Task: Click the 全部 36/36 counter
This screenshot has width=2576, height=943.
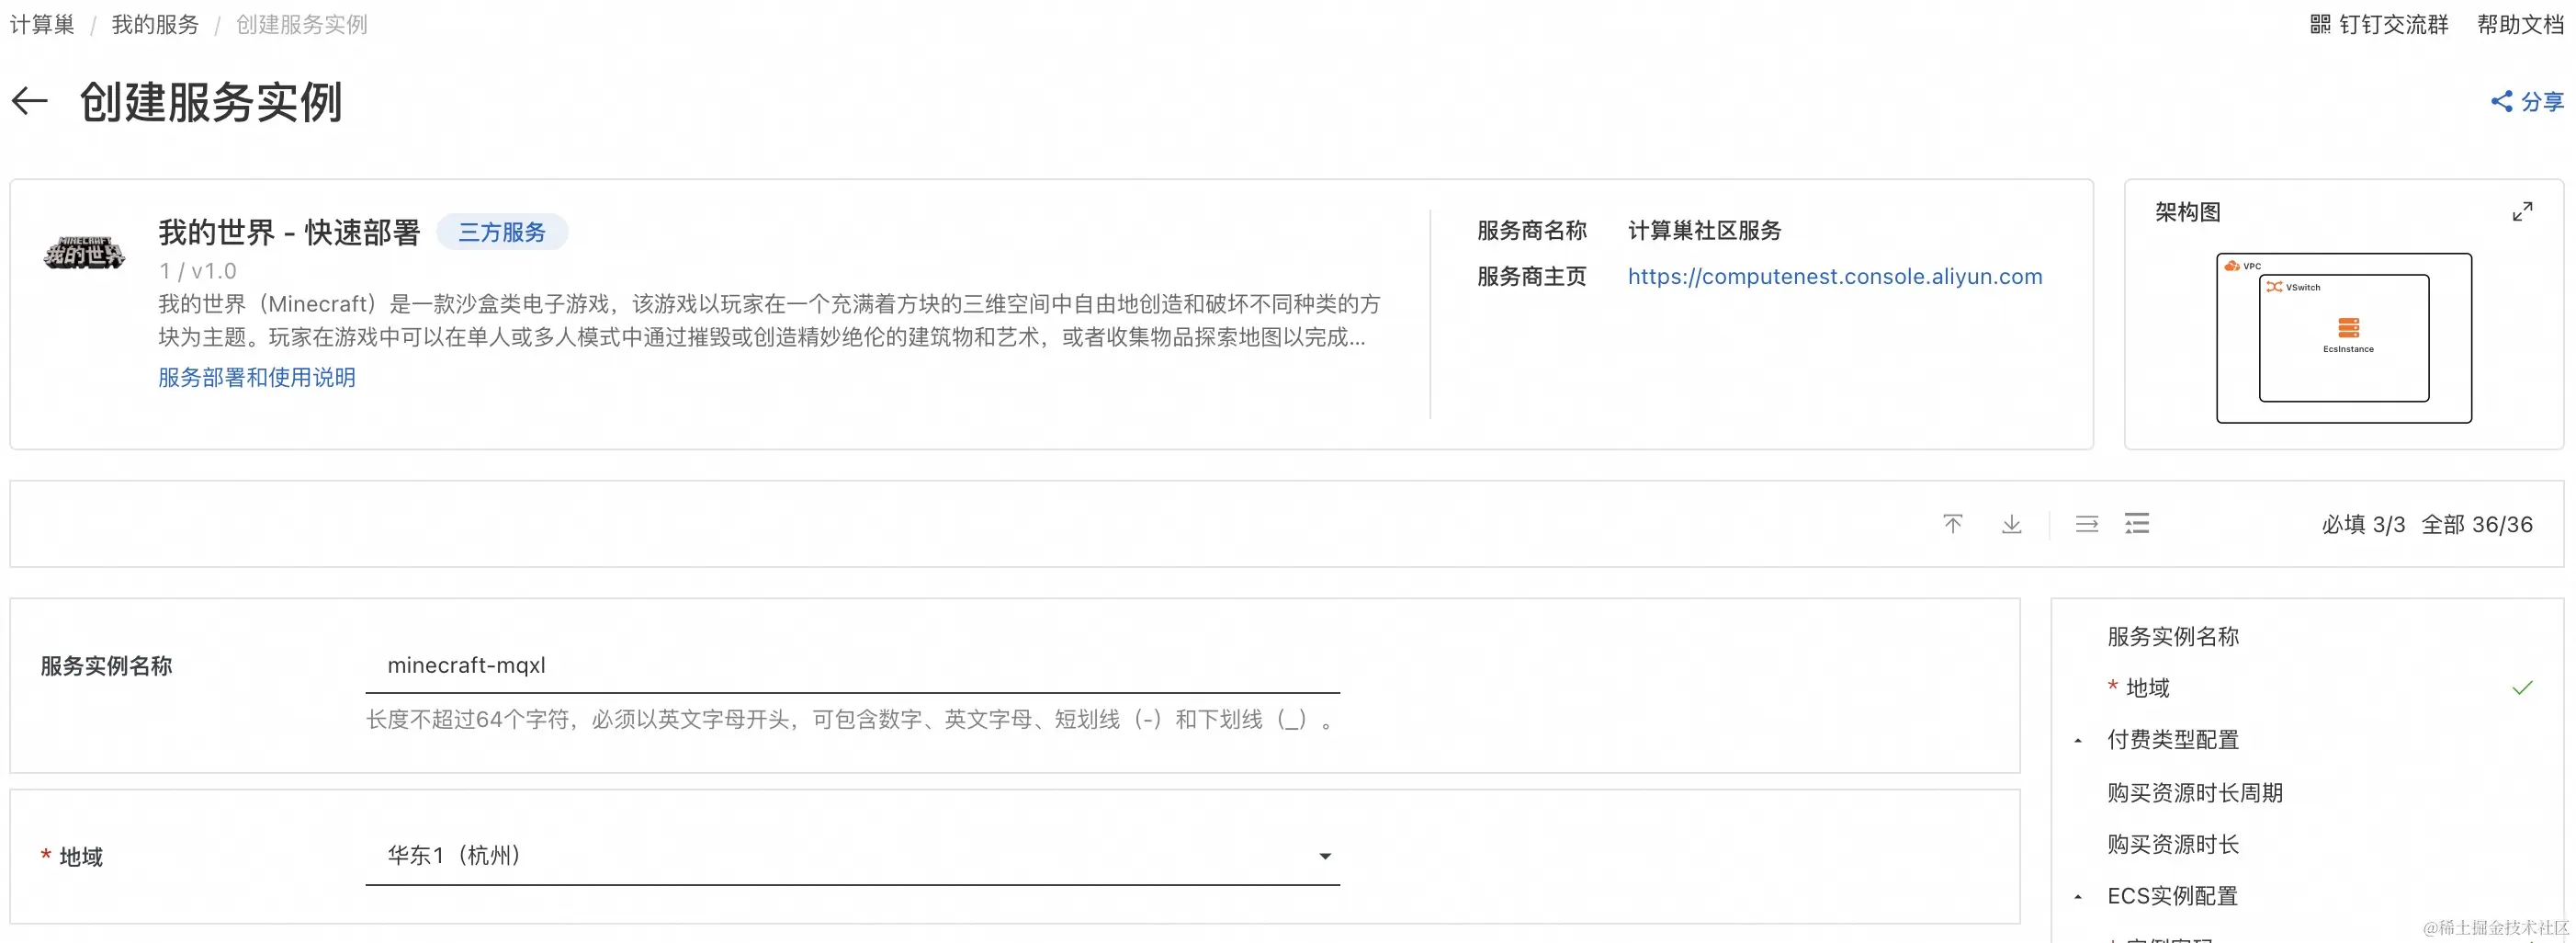Action: (2477, 524)
